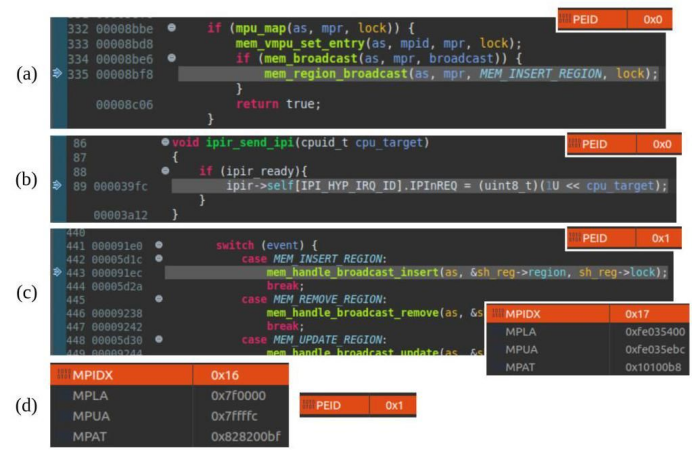Click address 00008bd8 in the gutter
The width and height of the screenshot is (692, 450).
(x=124, y=44)
